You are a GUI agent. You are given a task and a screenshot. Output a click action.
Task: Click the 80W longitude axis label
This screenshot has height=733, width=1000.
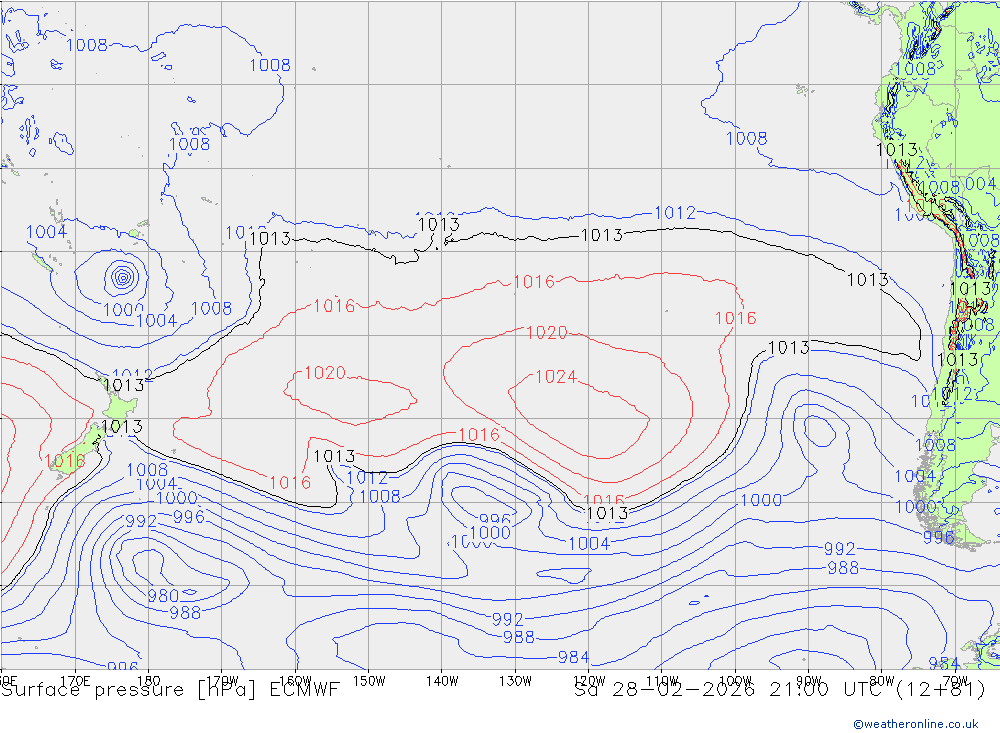(x=882, y=681)
